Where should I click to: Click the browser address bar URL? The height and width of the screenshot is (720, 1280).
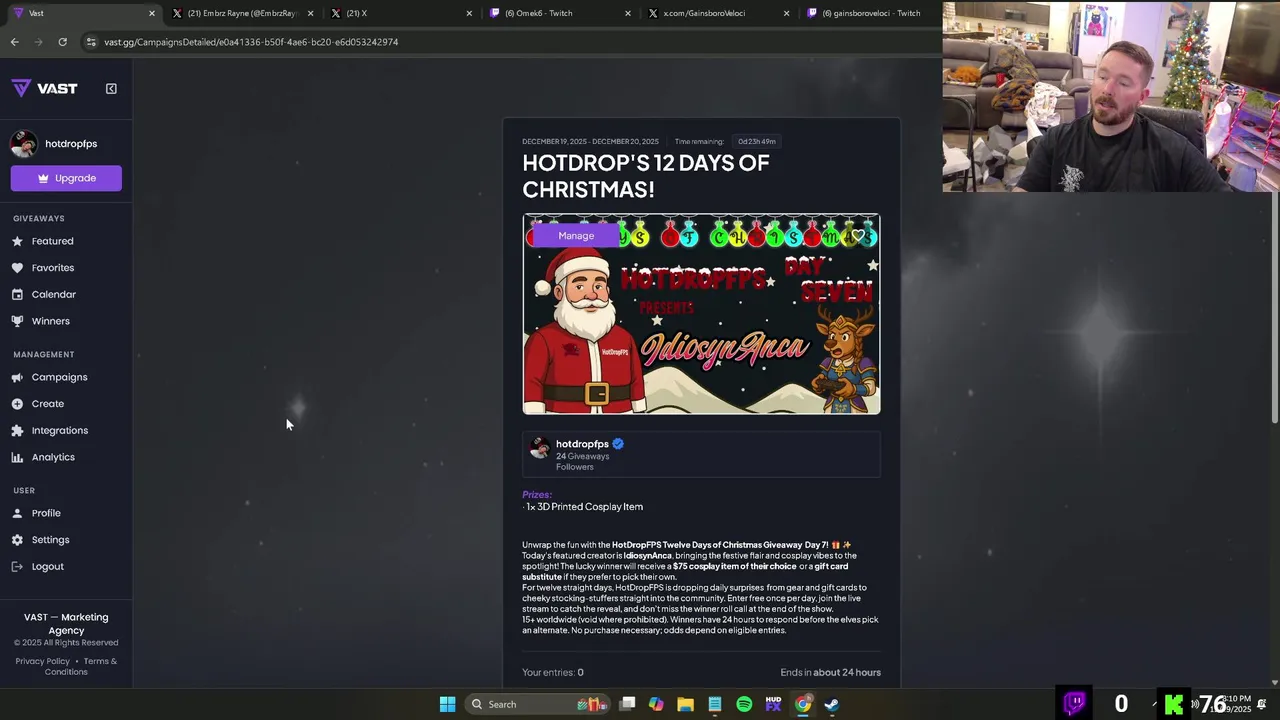click(251, 42)
